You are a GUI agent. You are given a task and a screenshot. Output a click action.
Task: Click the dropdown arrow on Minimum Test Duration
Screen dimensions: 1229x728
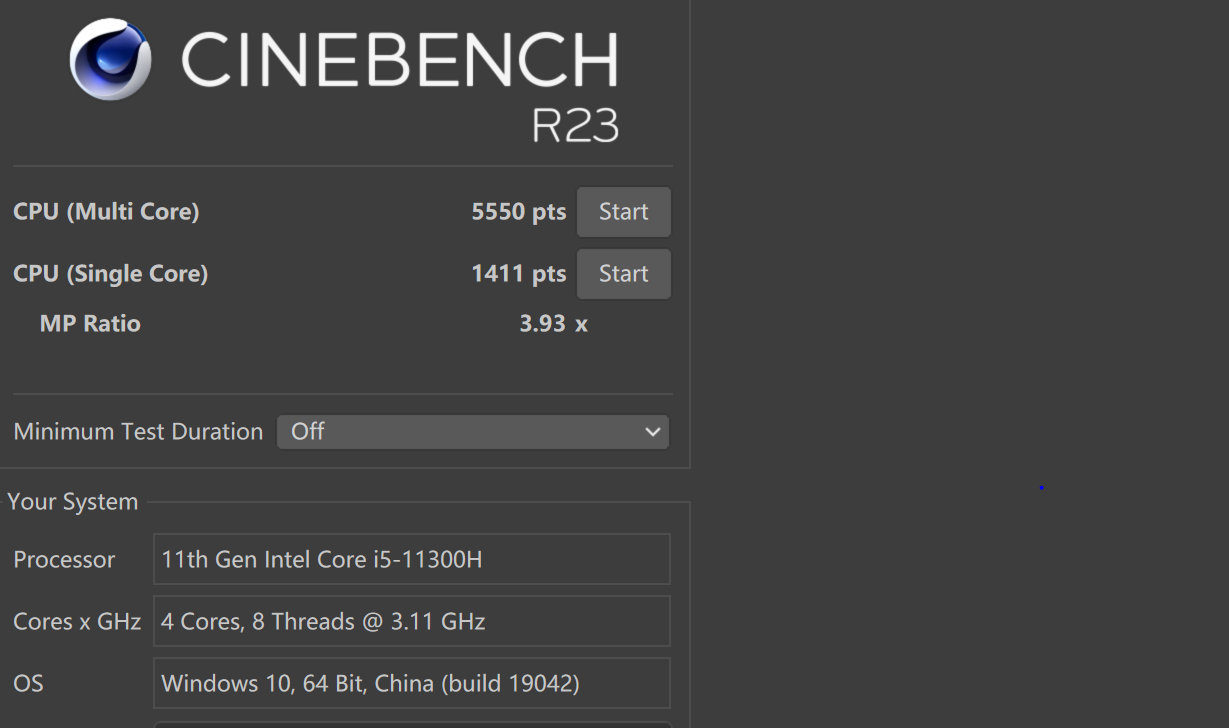(x=653, y=431)
